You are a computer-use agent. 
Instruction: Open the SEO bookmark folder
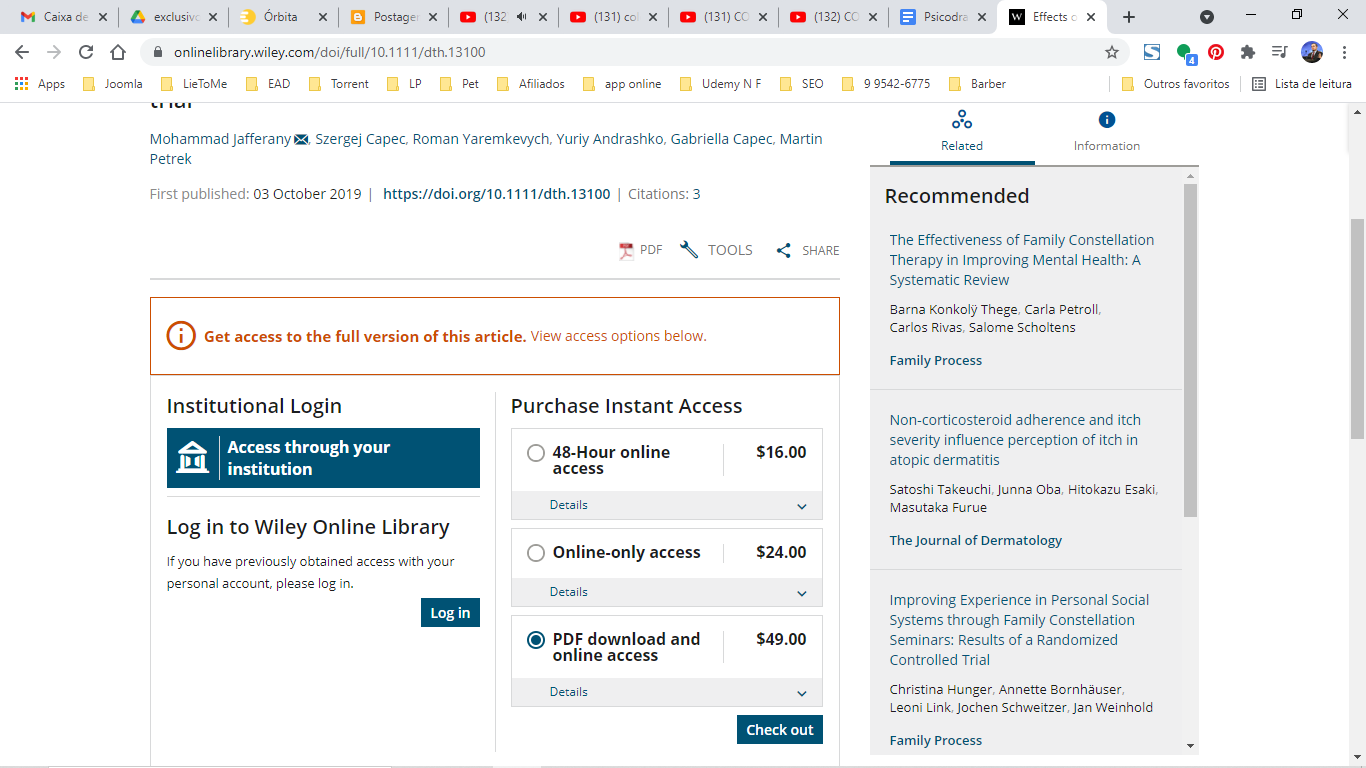(802, 84)
